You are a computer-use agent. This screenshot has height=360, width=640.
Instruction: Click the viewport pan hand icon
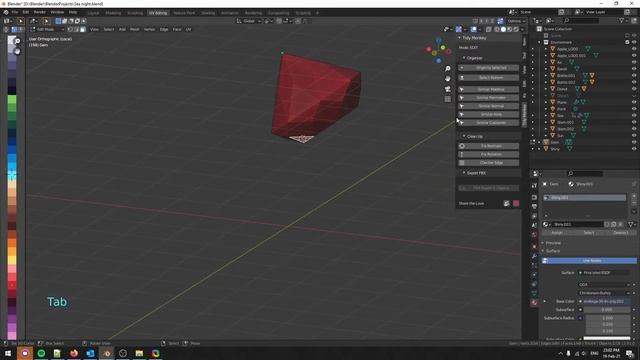448,78
